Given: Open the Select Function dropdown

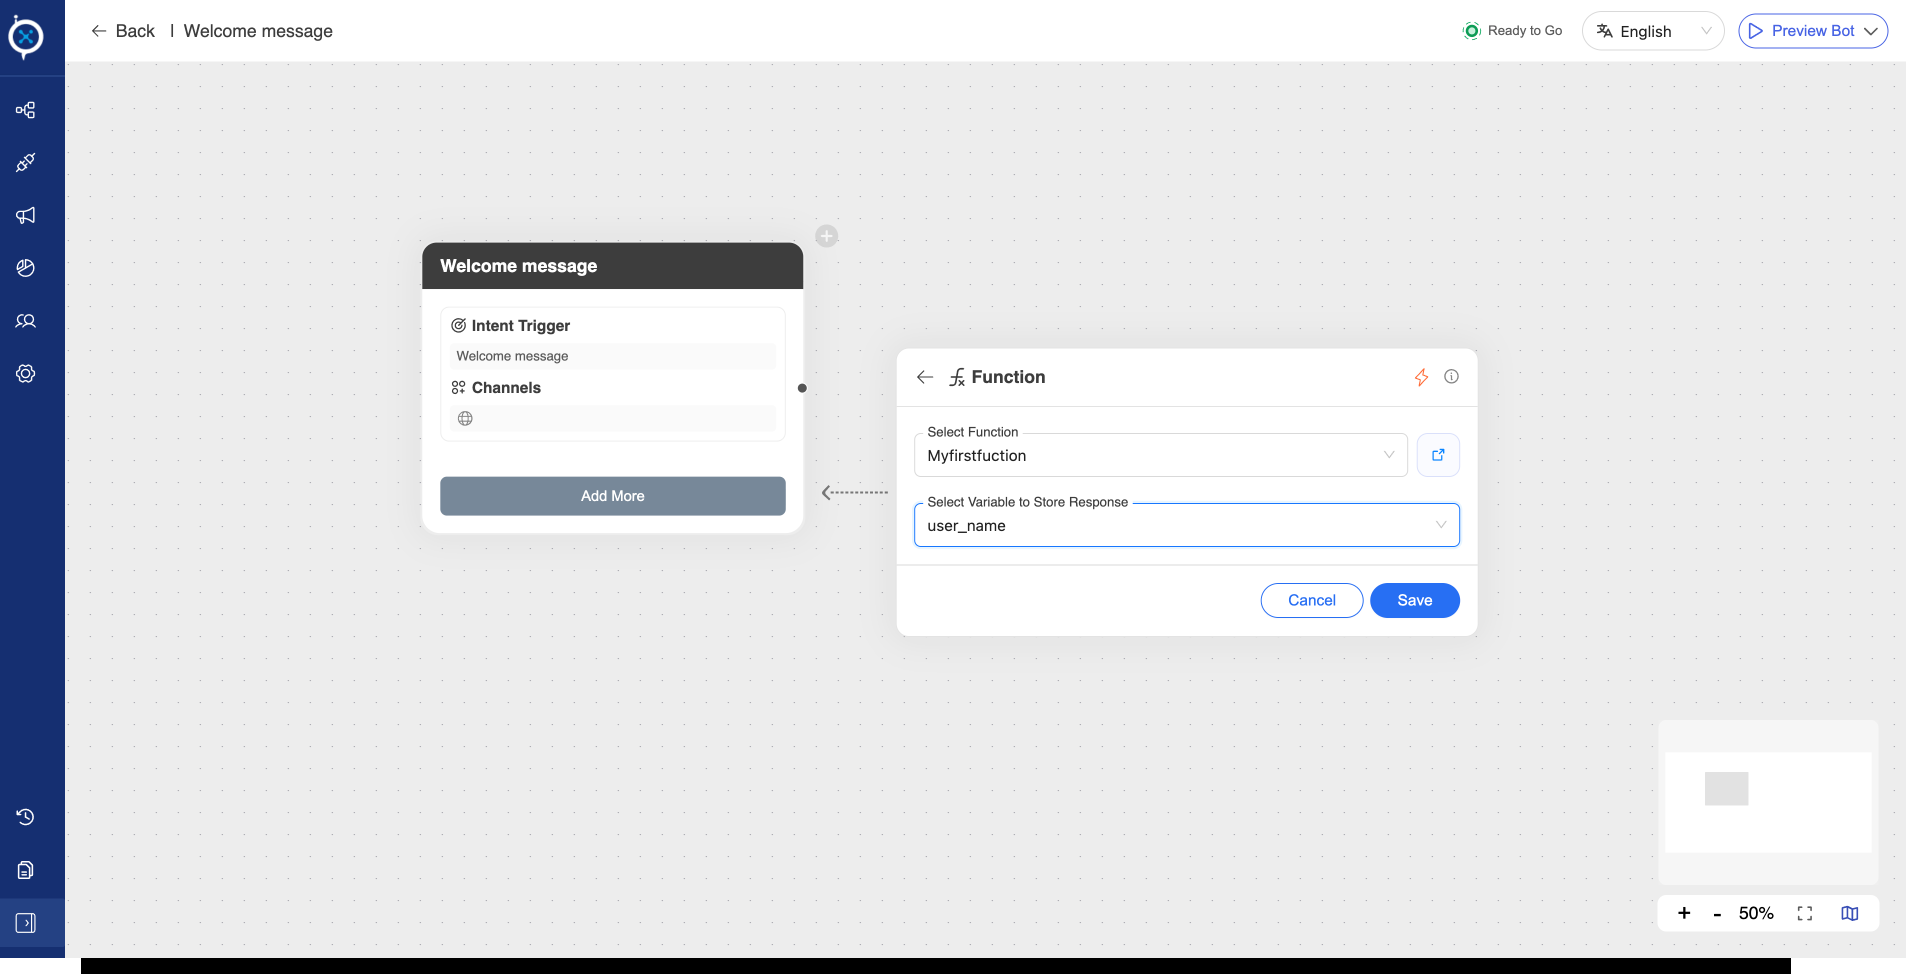Looking at the screenshot, I should pyautogui.click(x=1160, y=455).
